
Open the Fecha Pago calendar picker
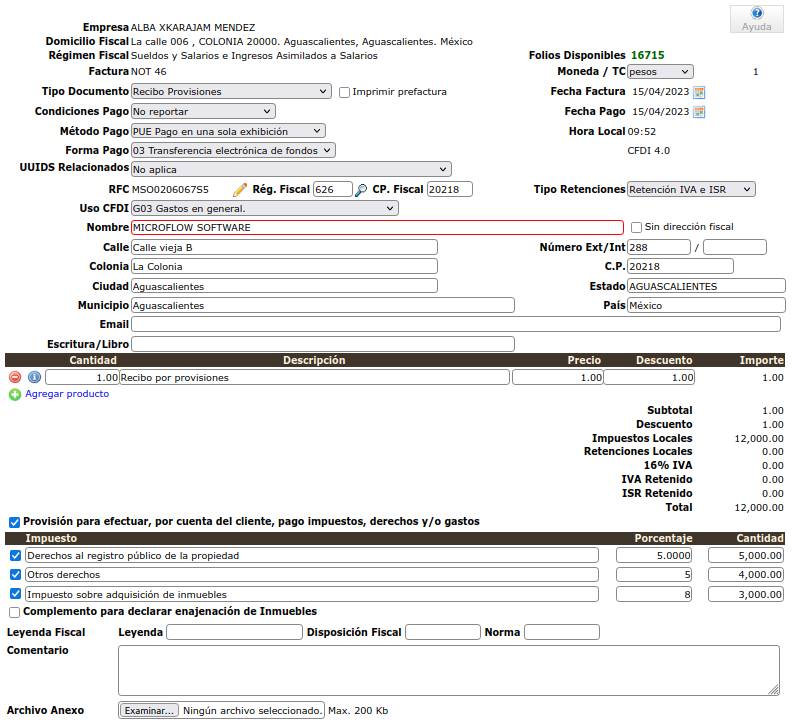699,112
